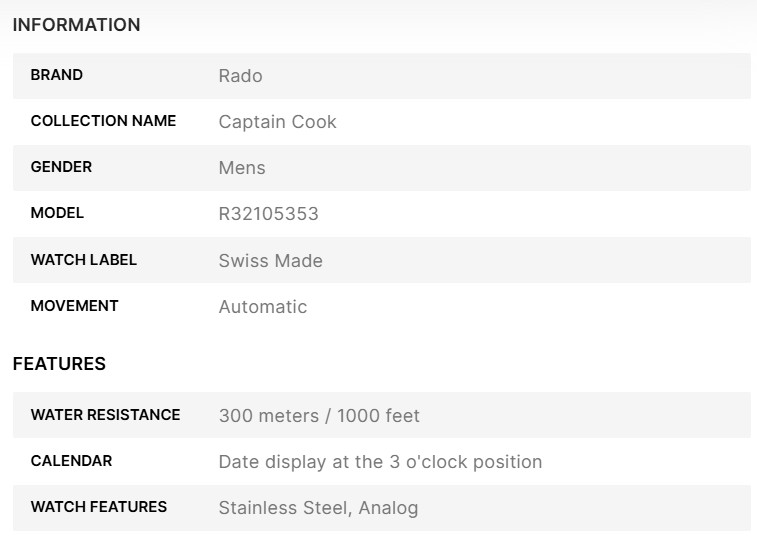Click the MOVEMENT row label
Screen dimensions: 757x541
click(74, 306)
